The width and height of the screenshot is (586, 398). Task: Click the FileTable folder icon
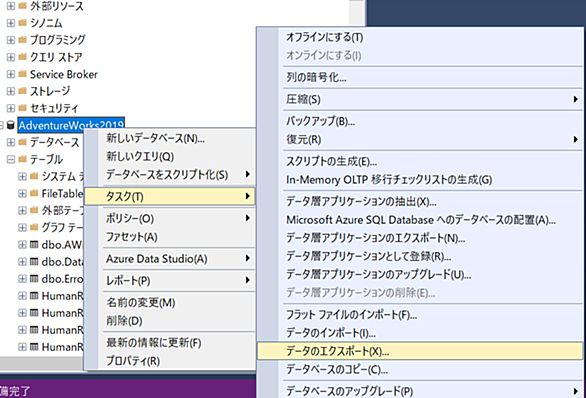[34, 193]
